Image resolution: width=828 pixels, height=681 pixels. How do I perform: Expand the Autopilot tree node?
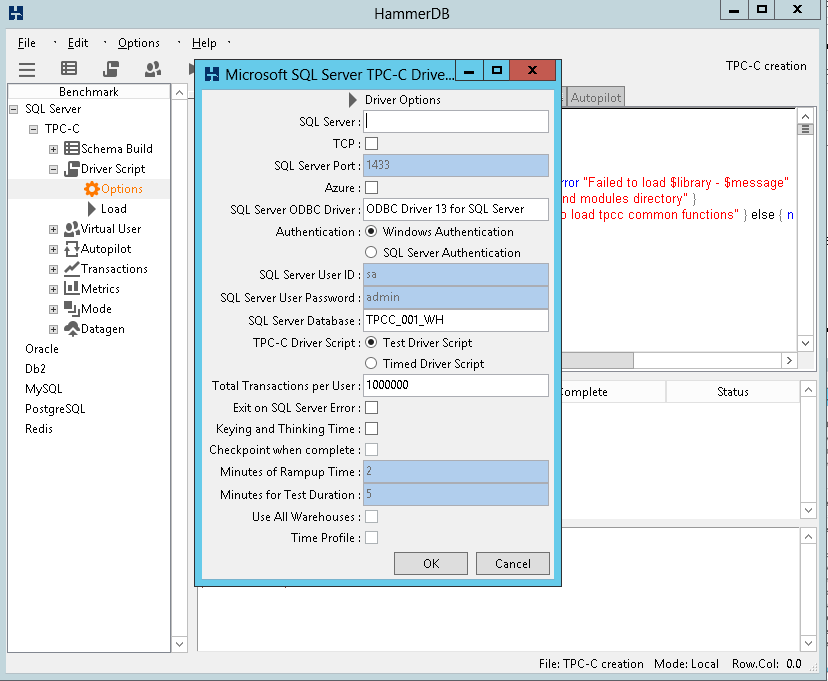pyautogui.click(x=53, y=249)
